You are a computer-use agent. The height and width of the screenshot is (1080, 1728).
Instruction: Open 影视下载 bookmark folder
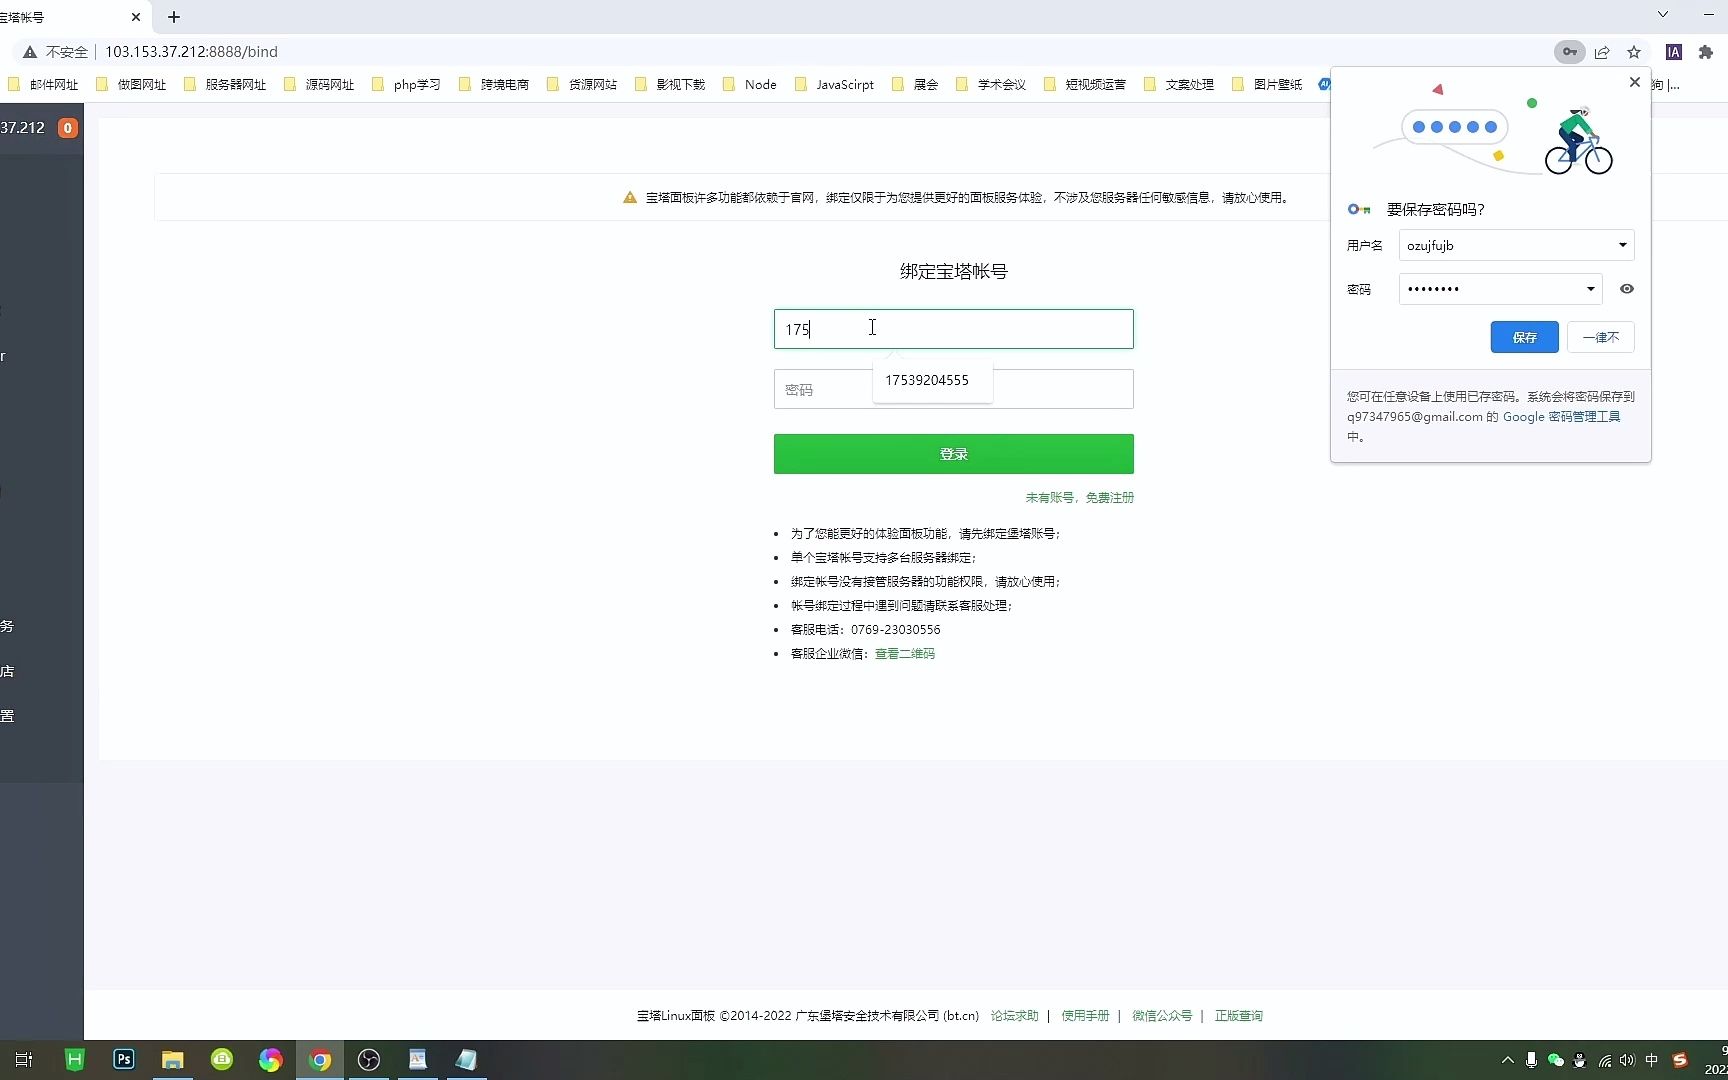[x=671, y=84]
